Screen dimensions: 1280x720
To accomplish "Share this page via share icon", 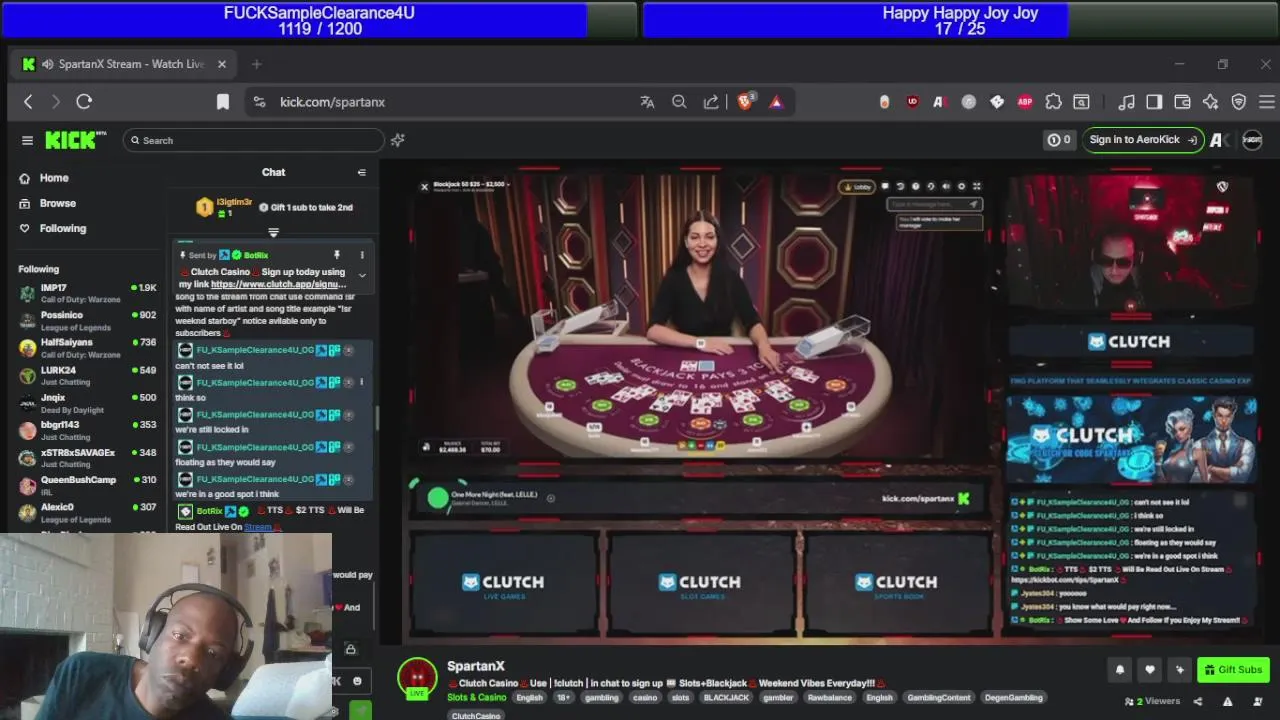I will click(711, 102).
